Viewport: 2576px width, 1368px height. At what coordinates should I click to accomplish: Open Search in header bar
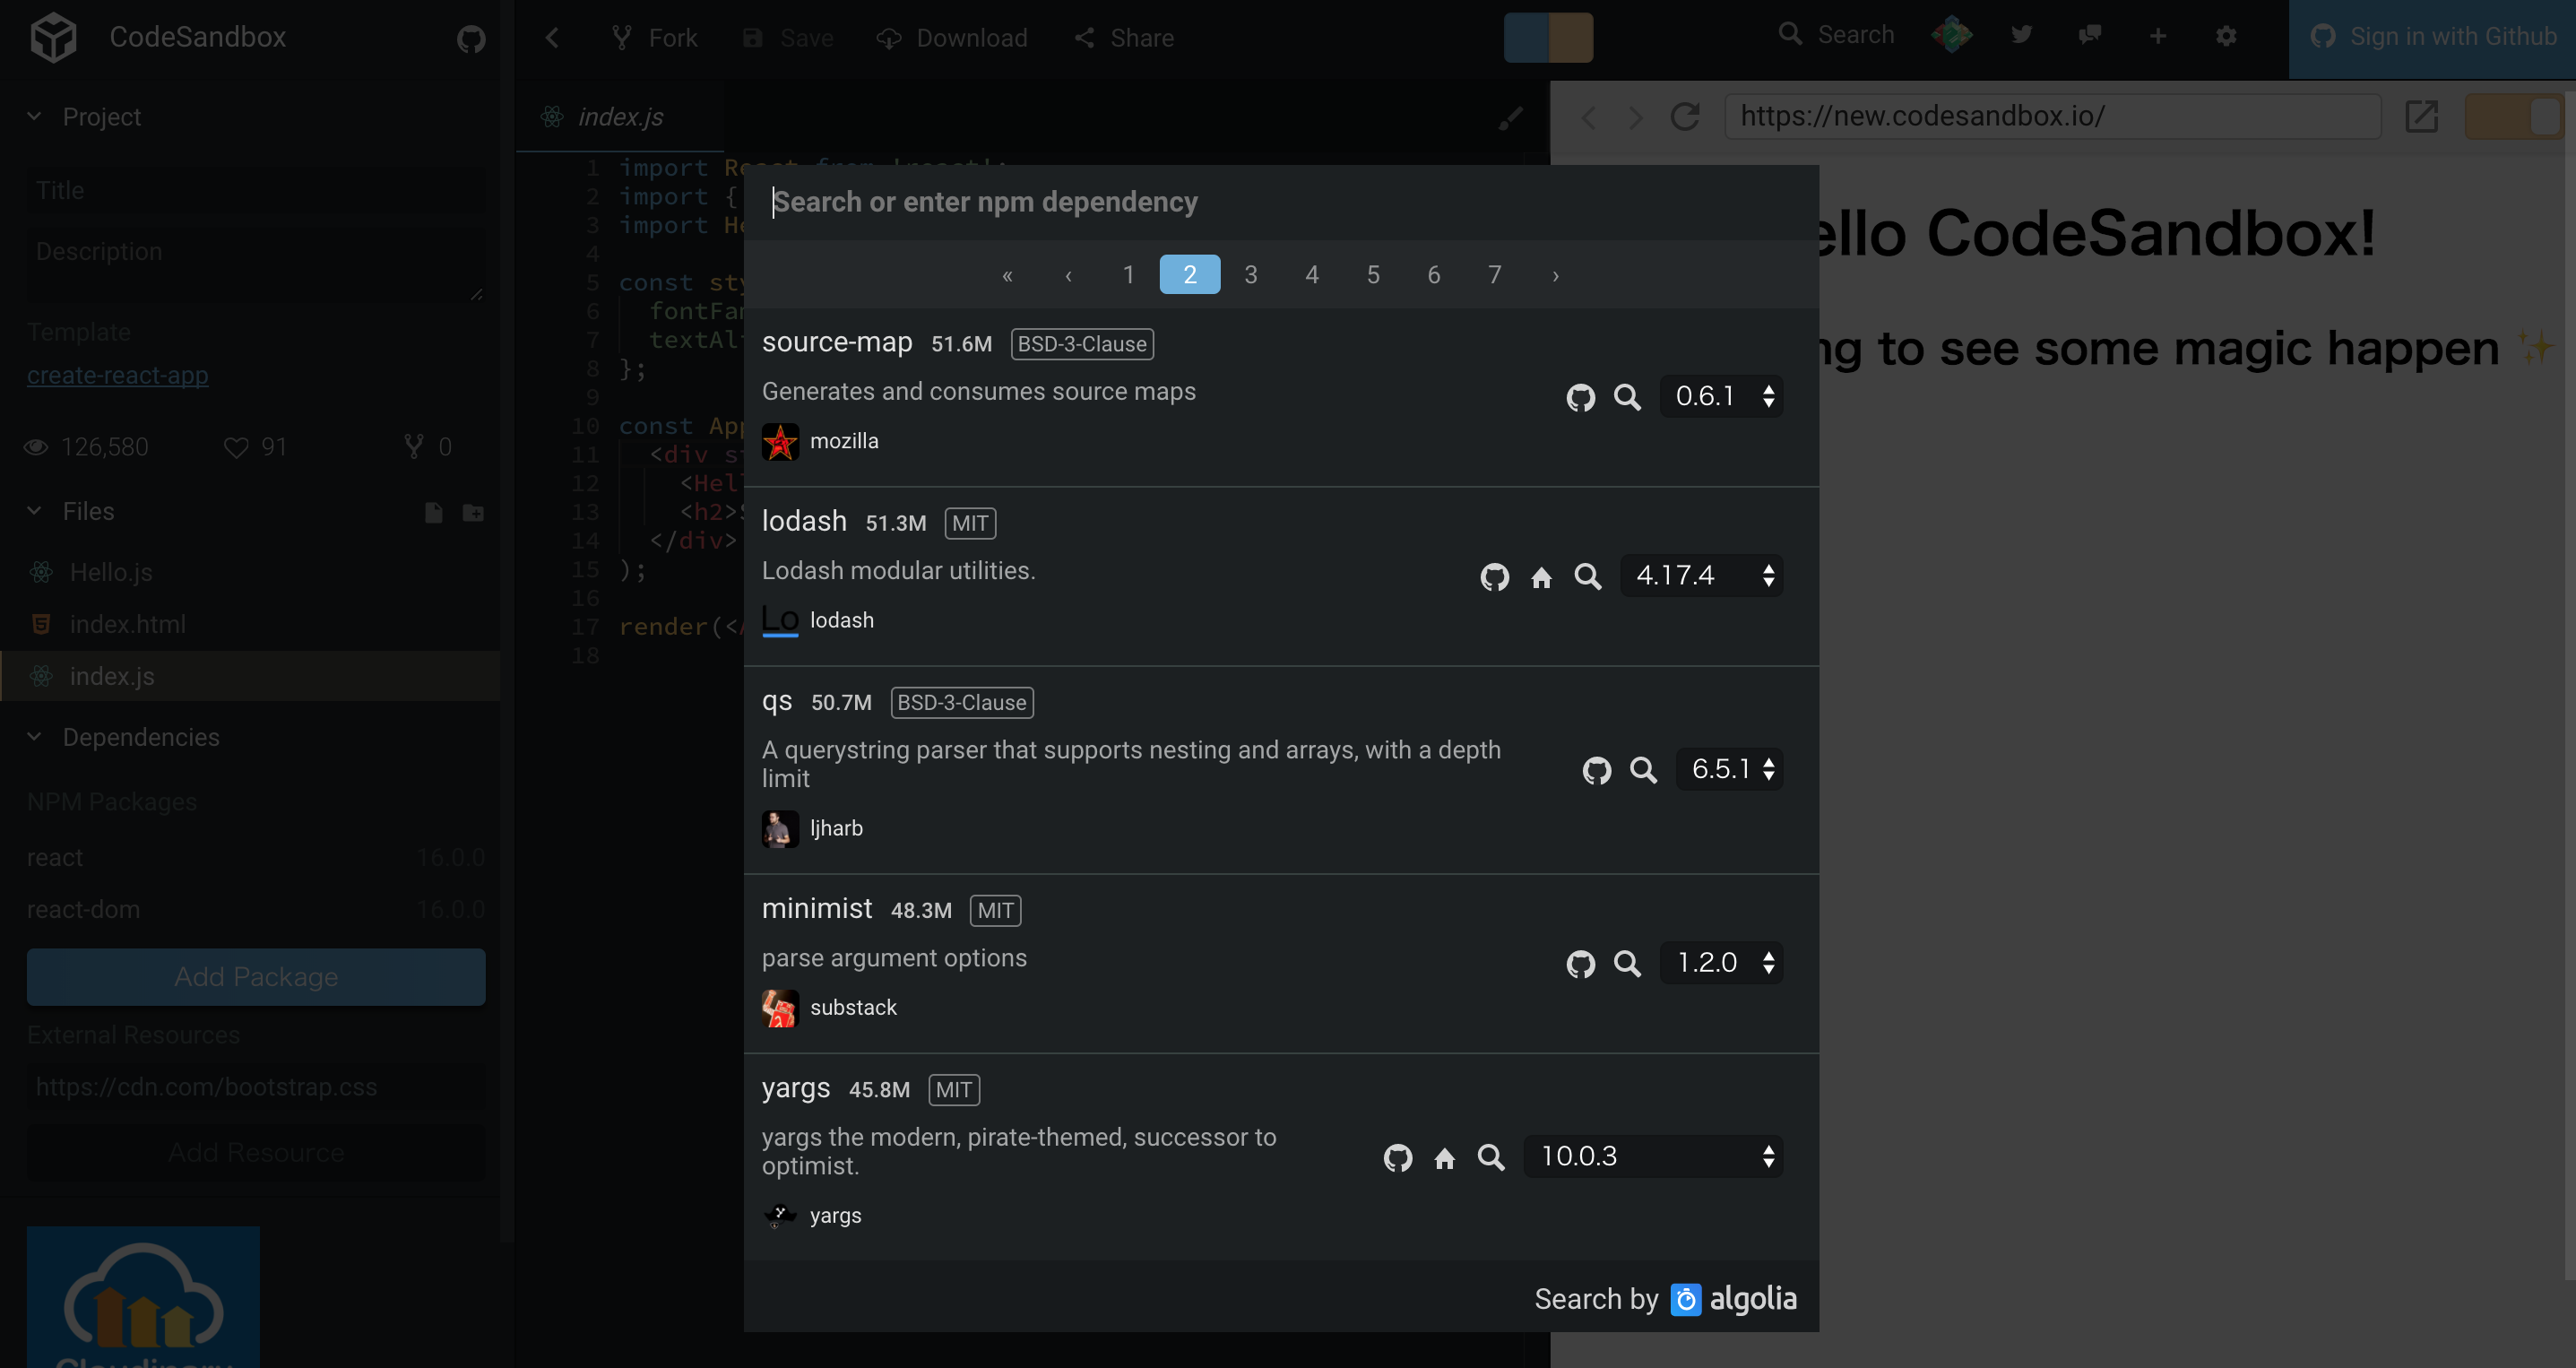1836,35
